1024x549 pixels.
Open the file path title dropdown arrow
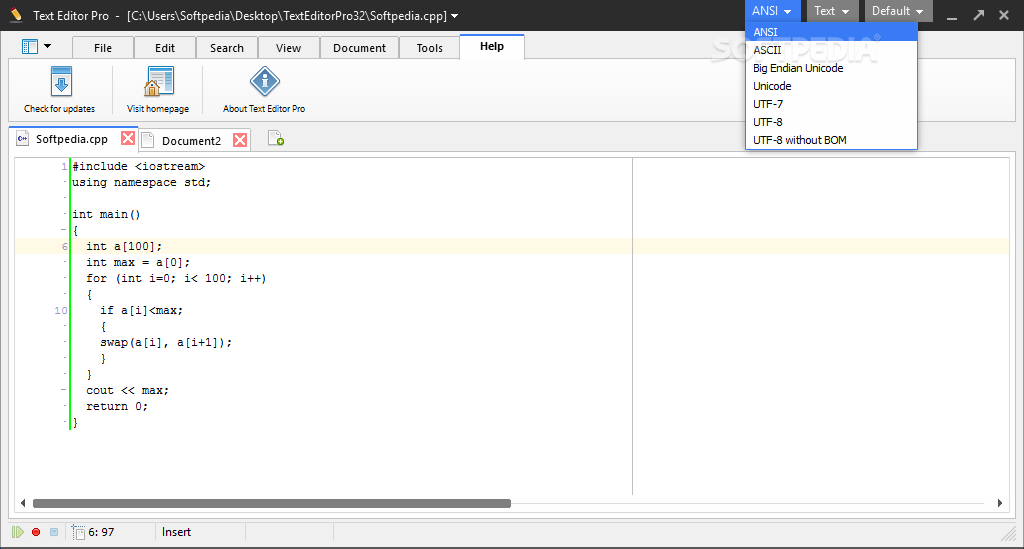[455, 16]
